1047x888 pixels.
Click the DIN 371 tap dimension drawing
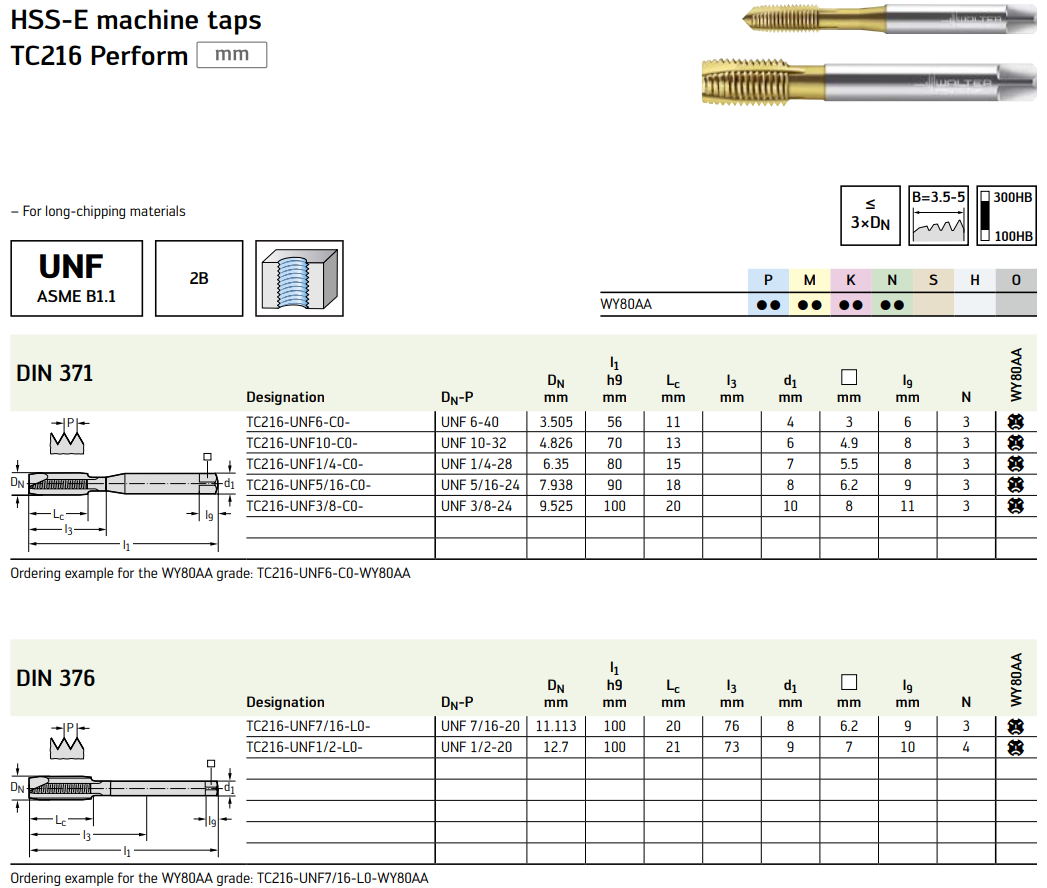point(124,484)
